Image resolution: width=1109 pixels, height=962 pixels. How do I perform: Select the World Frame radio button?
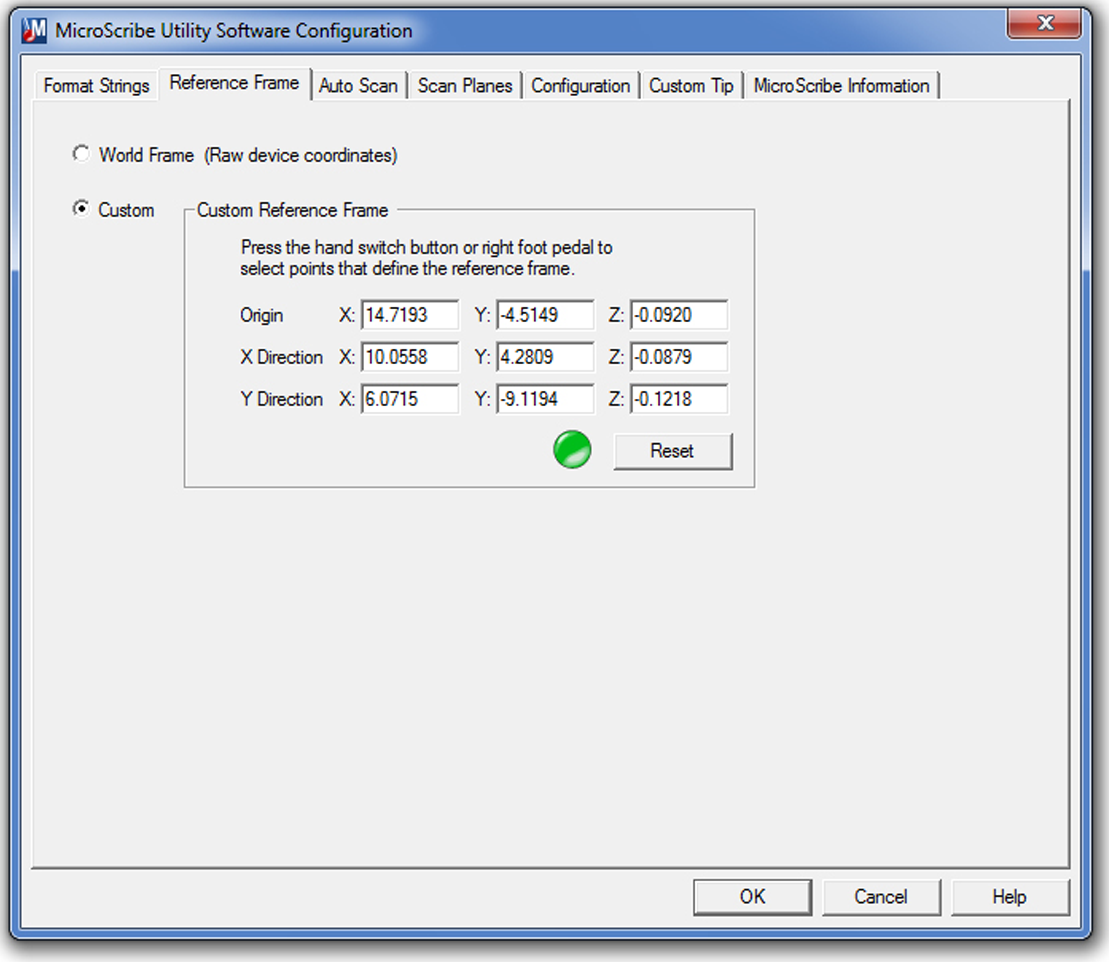tap(81, 153)
